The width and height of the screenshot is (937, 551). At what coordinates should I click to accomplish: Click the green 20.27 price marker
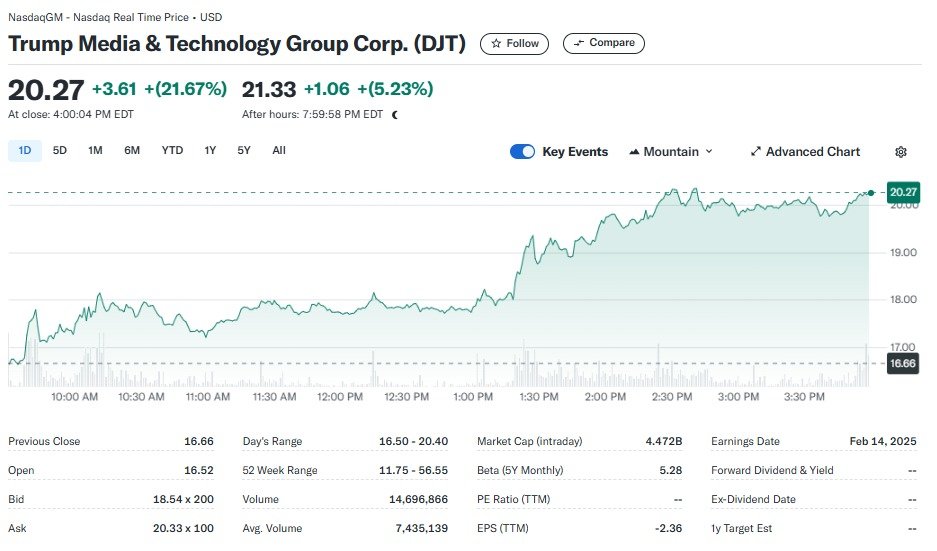pyautogui.click(x=902, y=192)
